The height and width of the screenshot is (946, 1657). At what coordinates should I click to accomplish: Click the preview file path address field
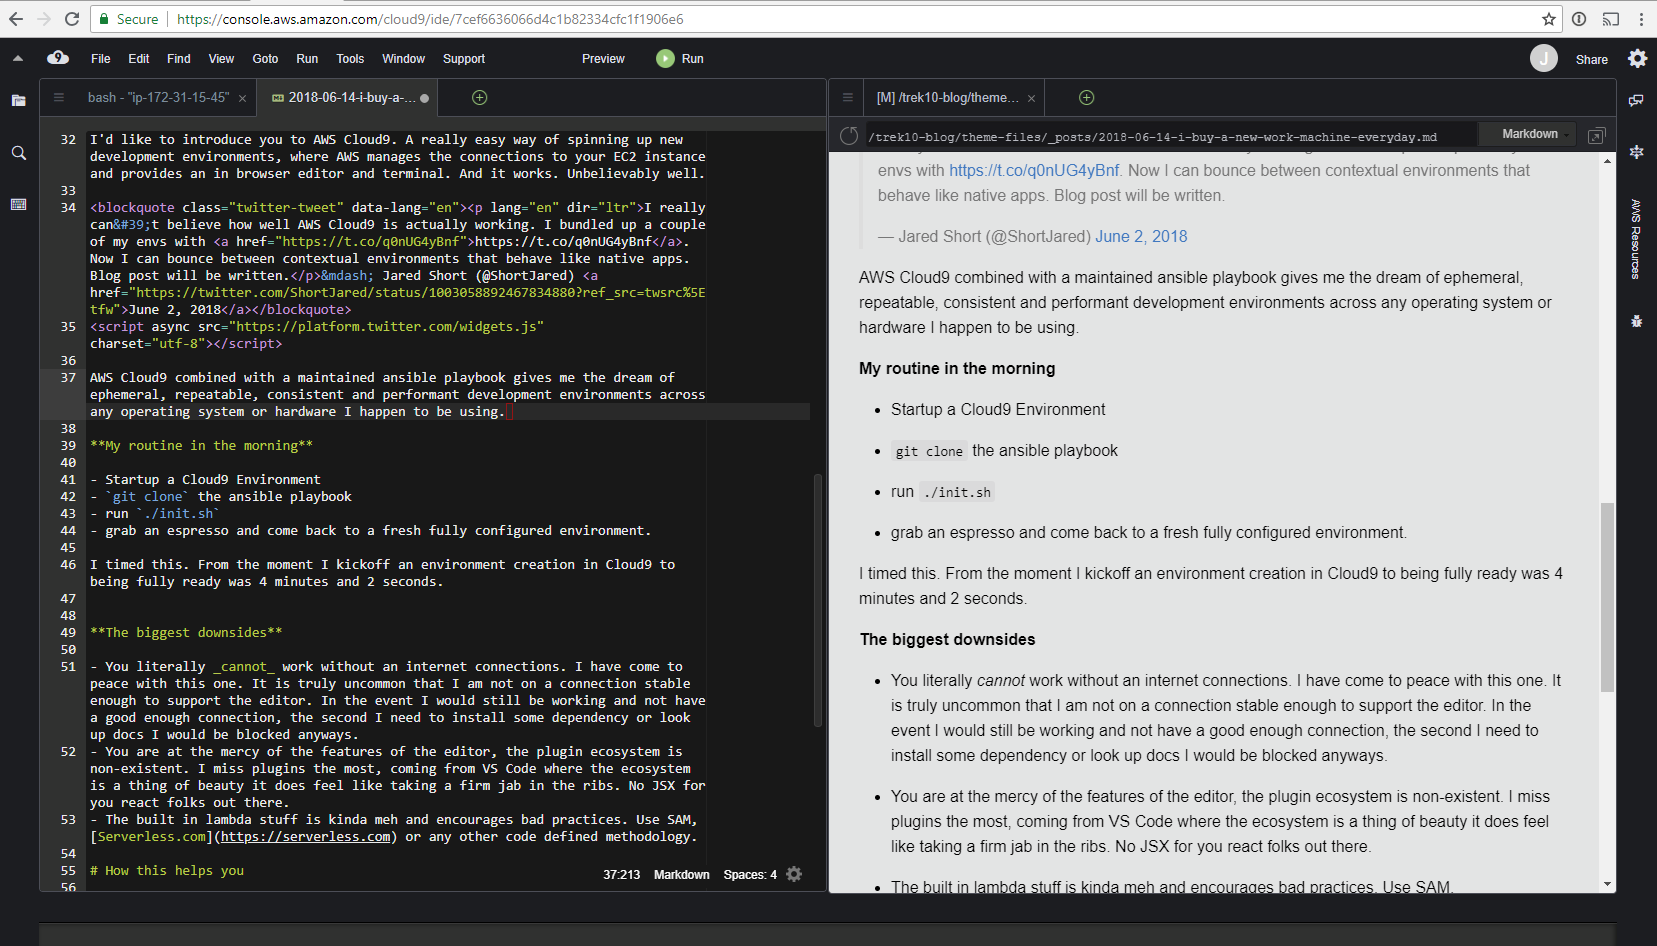(x=1170, y=136)
